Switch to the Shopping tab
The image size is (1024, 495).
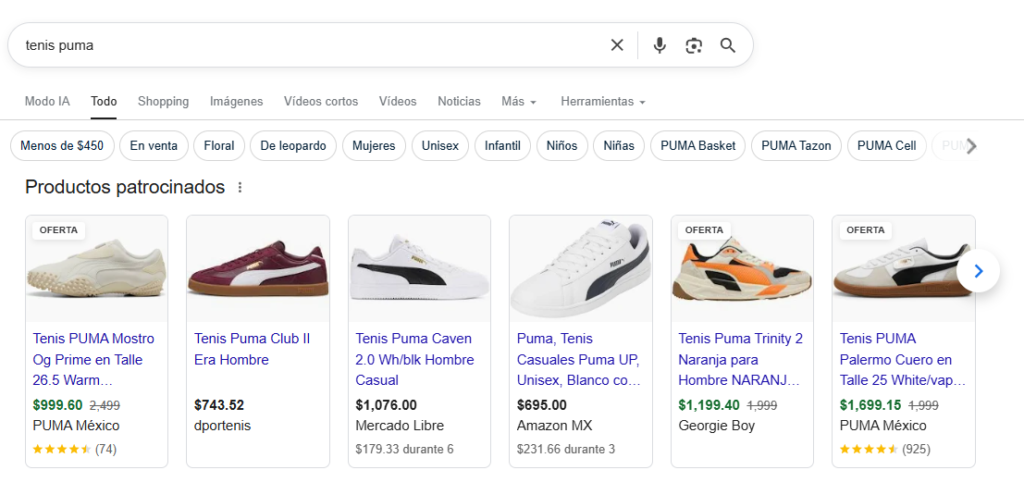(163, 102)
